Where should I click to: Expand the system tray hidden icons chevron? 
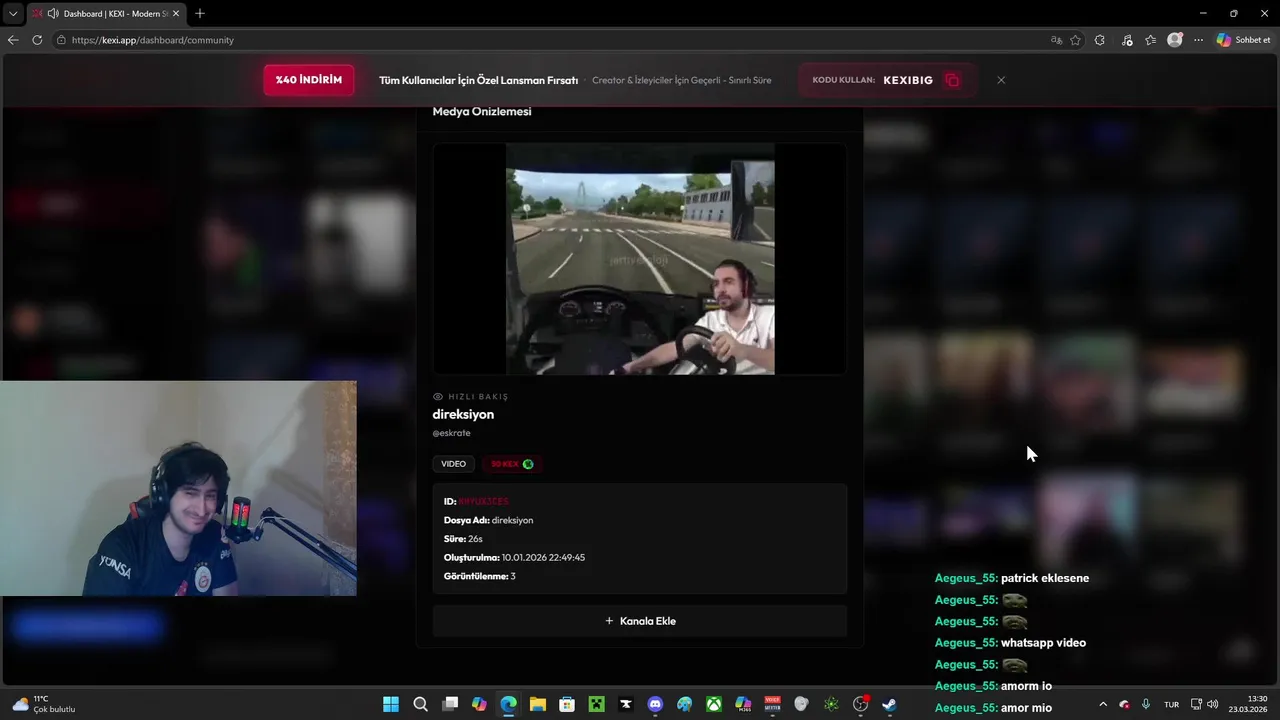point(1103,704)
